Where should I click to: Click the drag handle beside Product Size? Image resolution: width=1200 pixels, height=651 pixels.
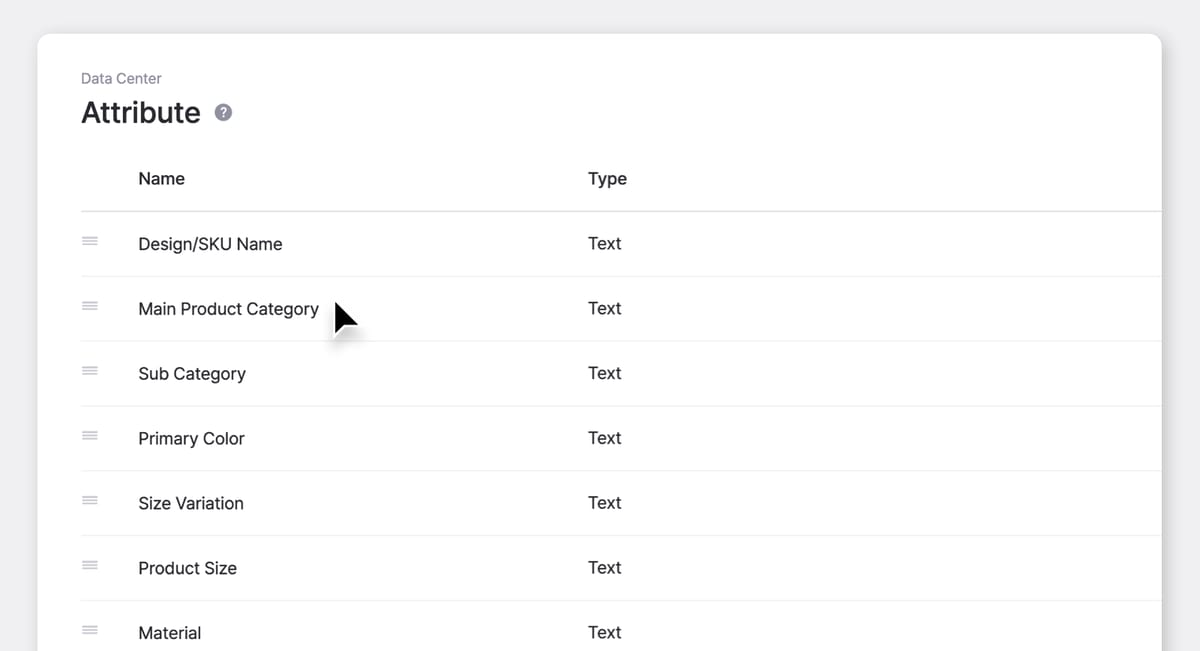[x=89, y=566]
